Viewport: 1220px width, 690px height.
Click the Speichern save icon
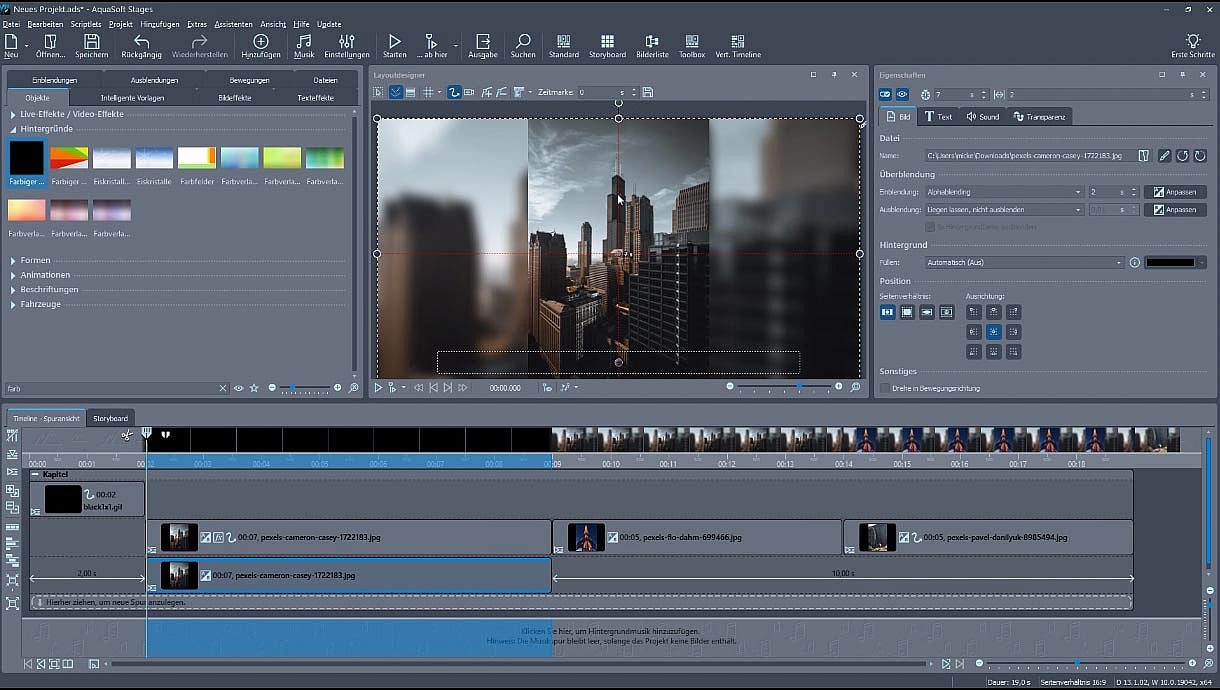(x=91, y=44)
